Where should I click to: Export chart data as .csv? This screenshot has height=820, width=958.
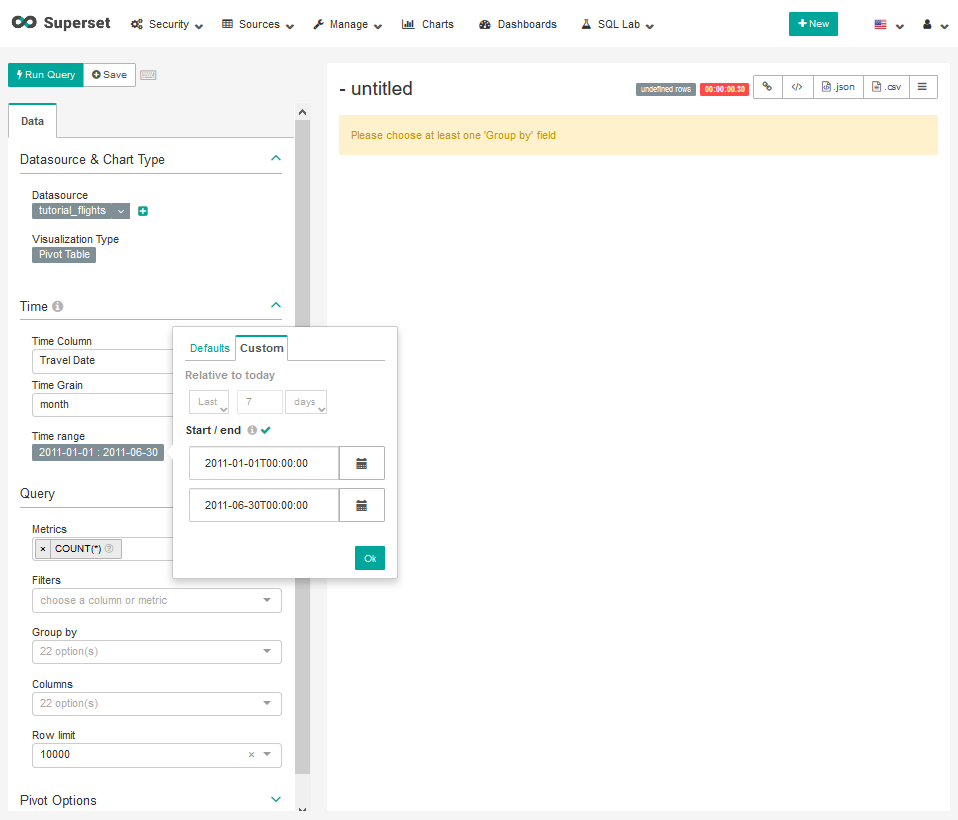pyautogui.click(x=886, y=87)
